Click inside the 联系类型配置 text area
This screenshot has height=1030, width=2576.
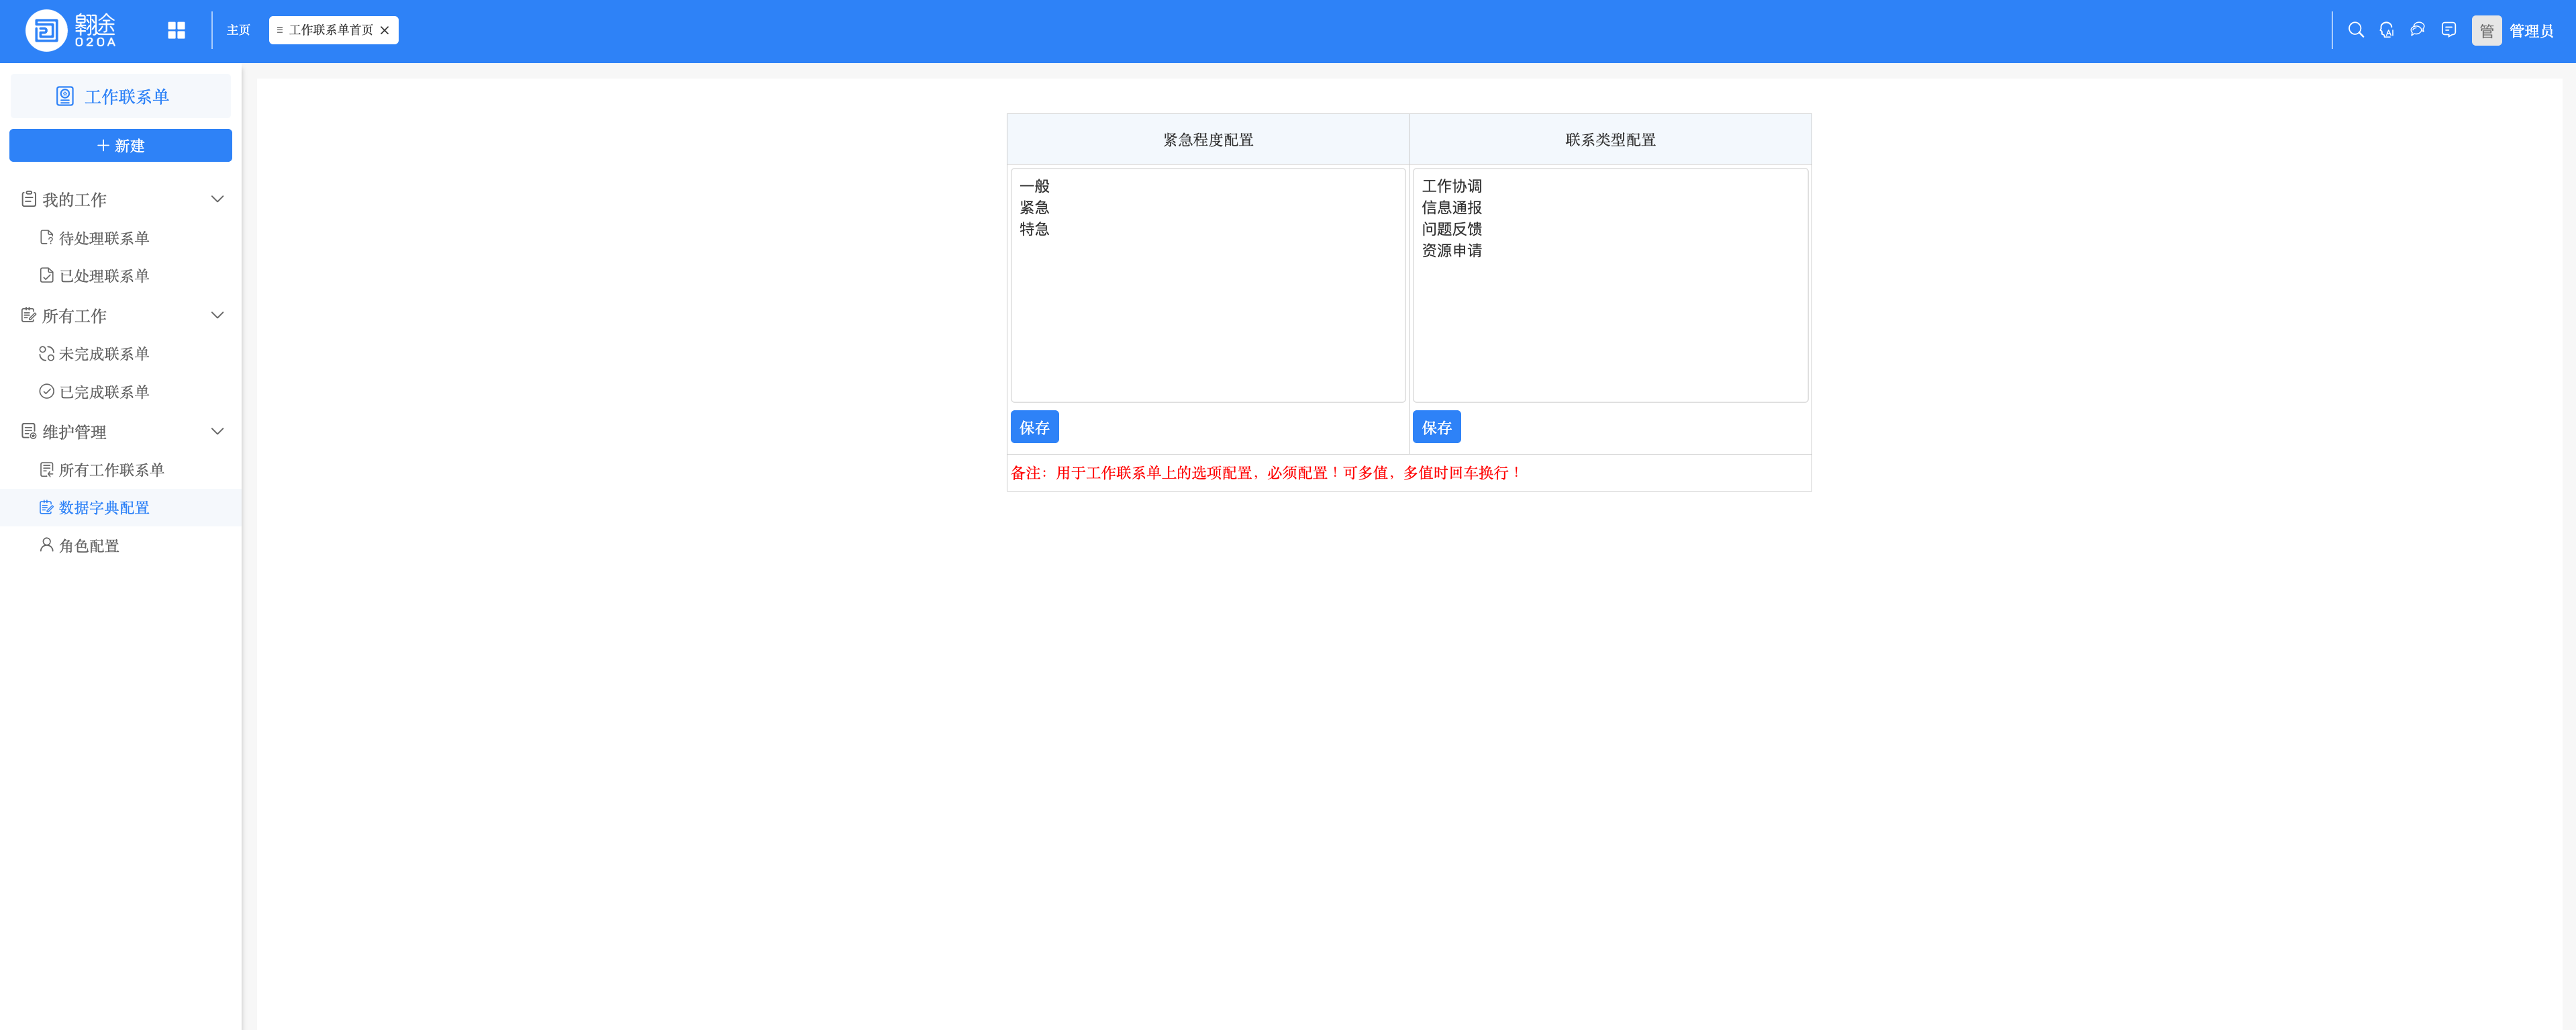tap(1610, 285)
